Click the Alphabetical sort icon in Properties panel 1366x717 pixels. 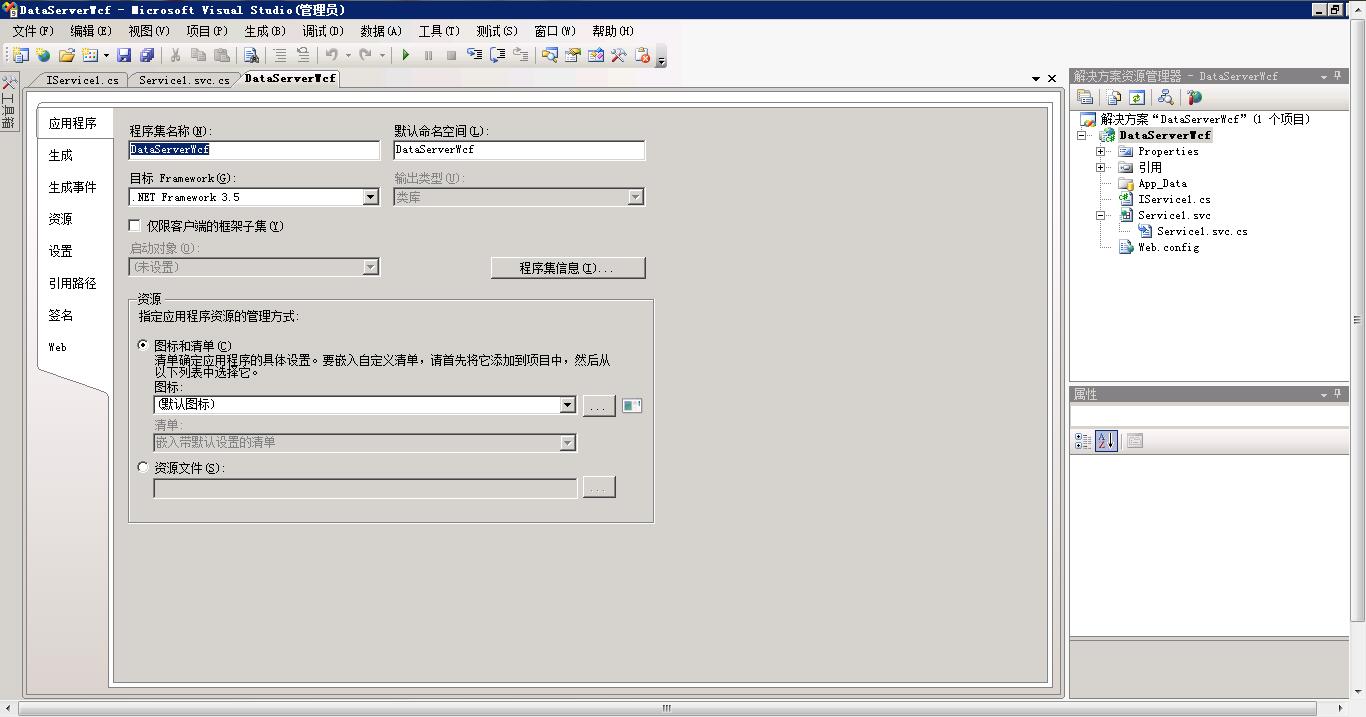(1106, 441)
